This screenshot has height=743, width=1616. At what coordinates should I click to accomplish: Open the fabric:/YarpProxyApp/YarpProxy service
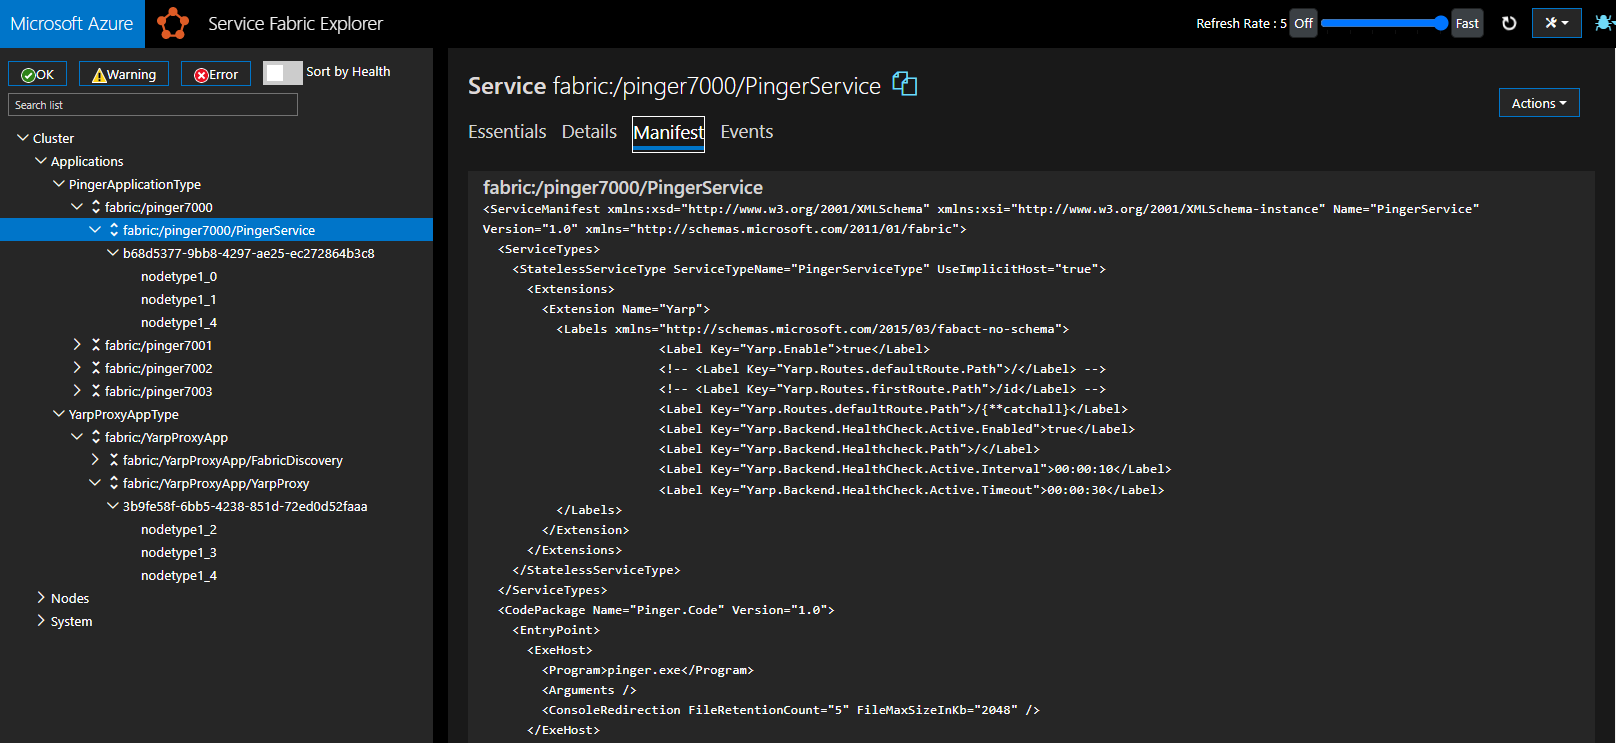pyautogui.click(x=216, y=483)
